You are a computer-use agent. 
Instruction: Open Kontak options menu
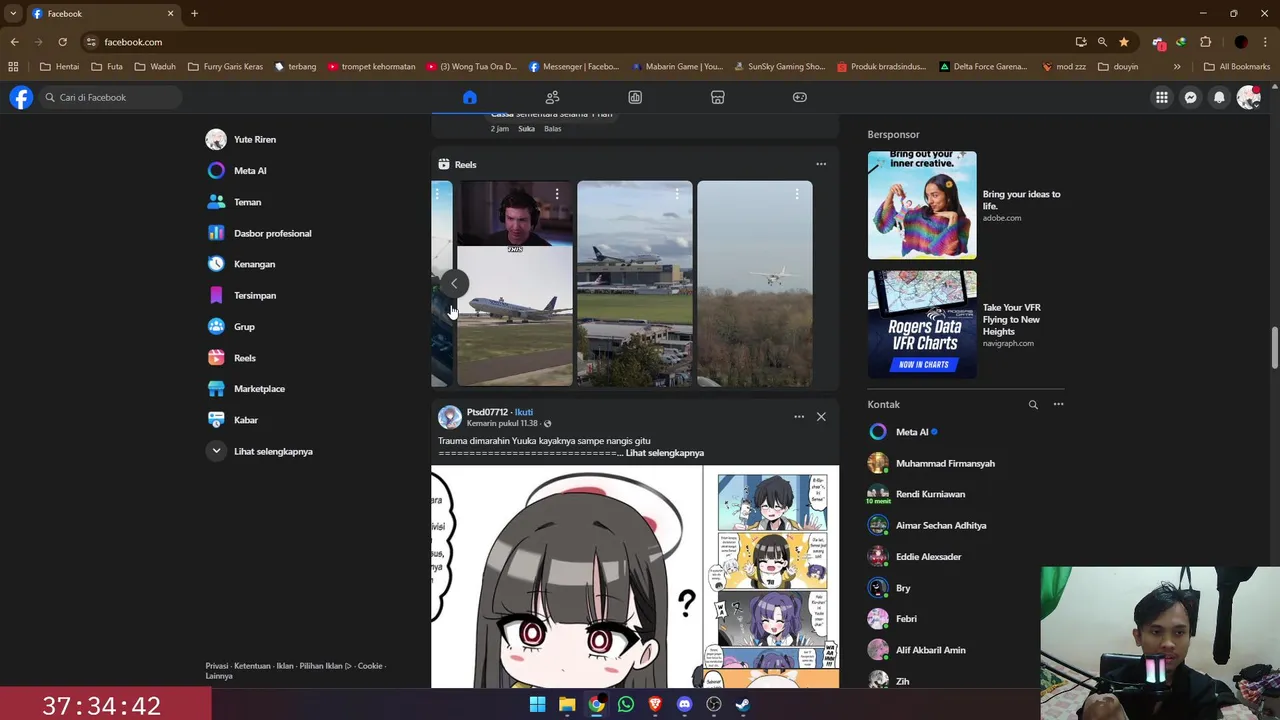point(1058,405)
